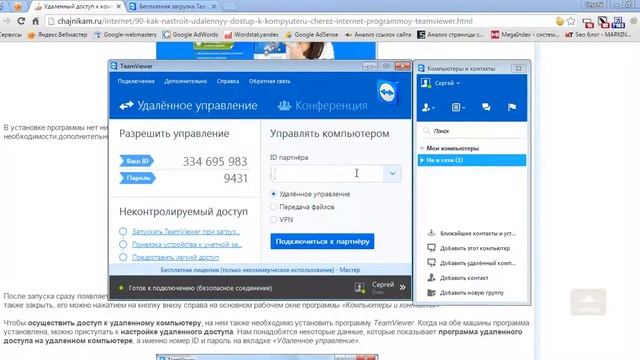The height and width of the screenshot is (360, 640).
Task: Switch to Бесплатная загрузка browser tab
Action: (172, 7)
